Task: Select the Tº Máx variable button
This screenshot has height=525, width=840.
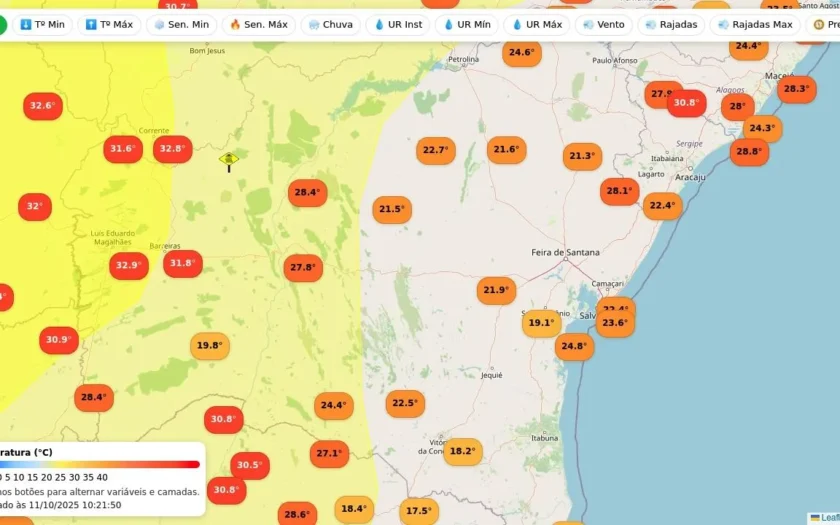Action: [x=109, y=25]
